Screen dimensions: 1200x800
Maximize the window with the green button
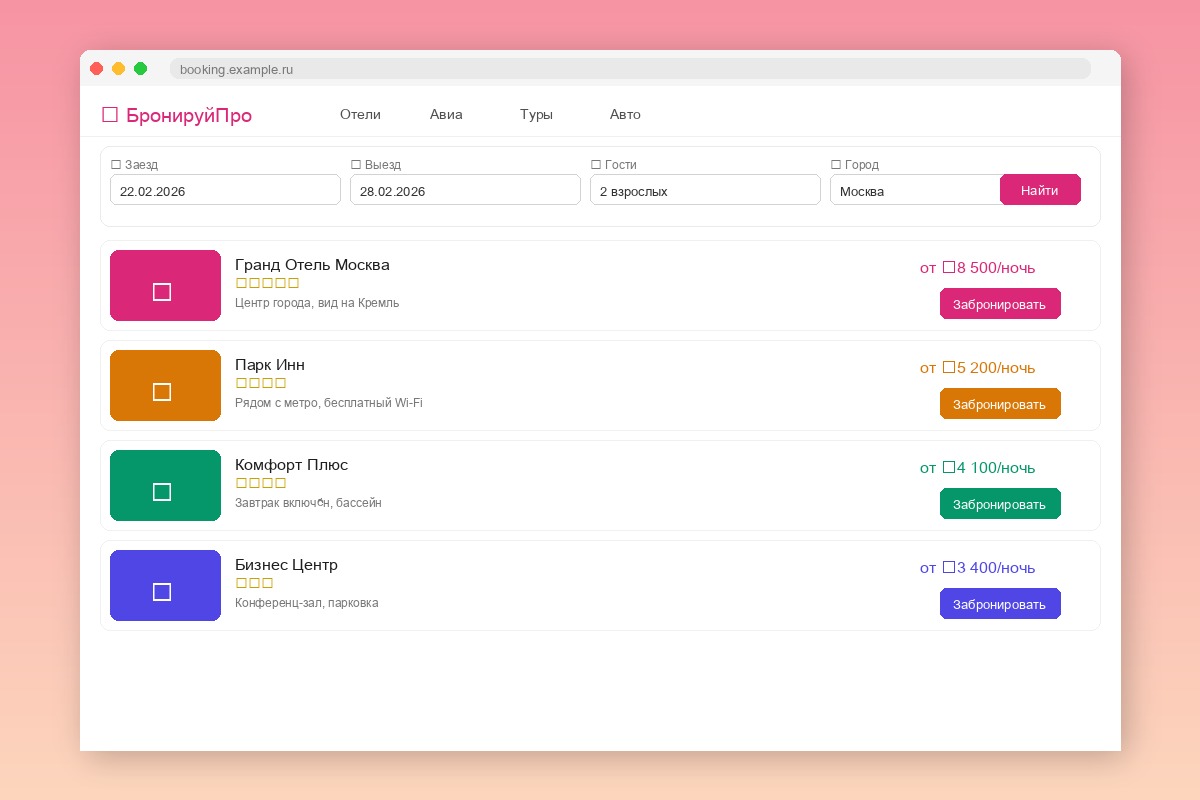click(x=141, y=69)
